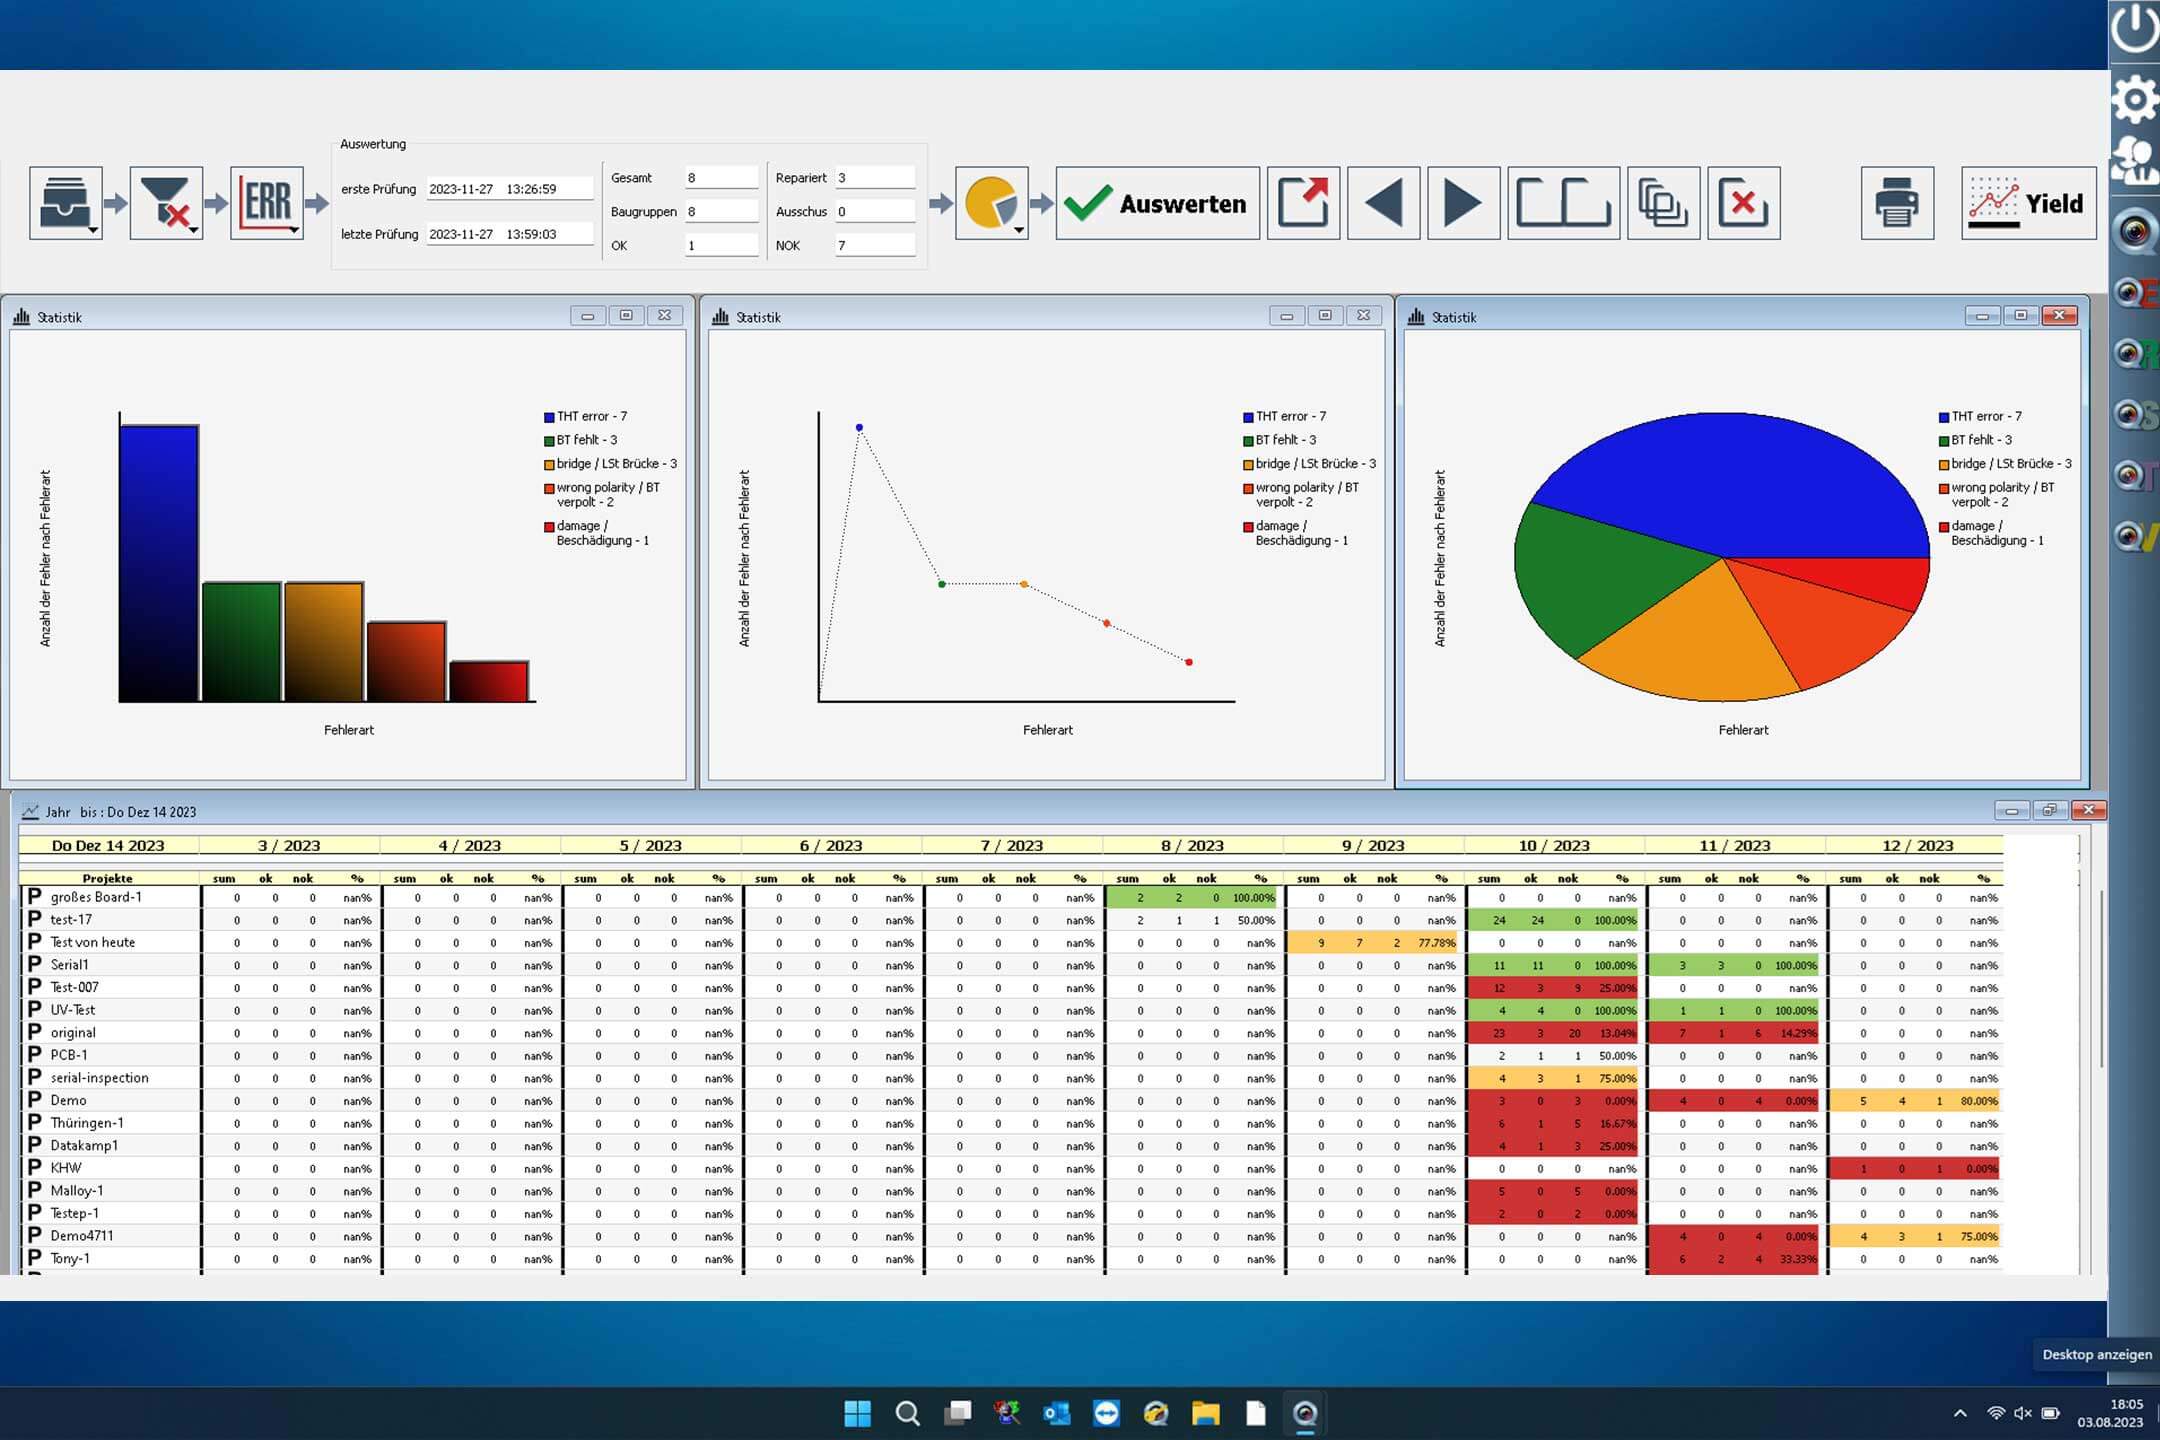The height and width of the screenshot is (1440, 2160).
Task: Click the THT error blue legend swatch
Action: [549, 417]
